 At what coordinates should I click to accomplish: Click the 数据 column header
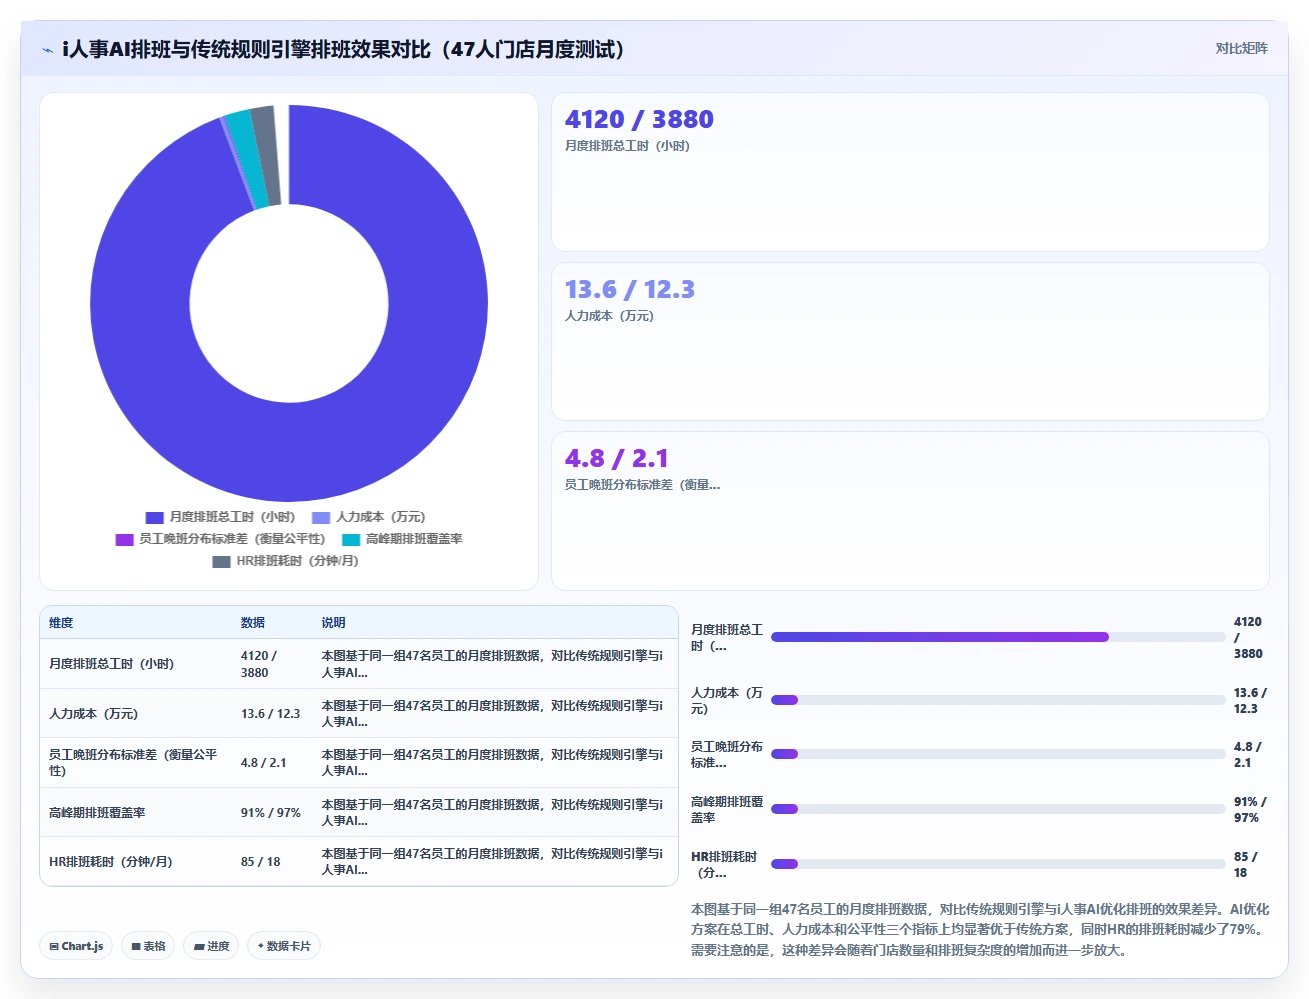(253, 622)
